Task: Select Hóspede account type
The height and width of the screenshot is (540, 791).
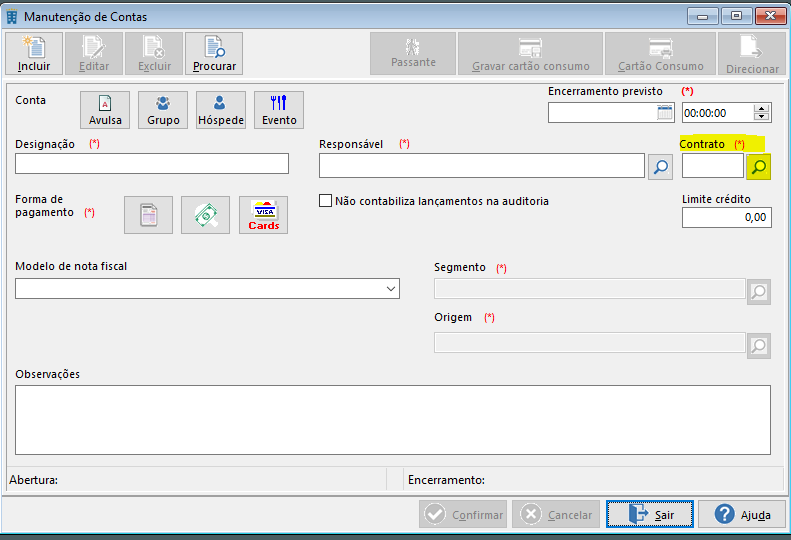Action: pyautogui.click(x=221, y=110)
